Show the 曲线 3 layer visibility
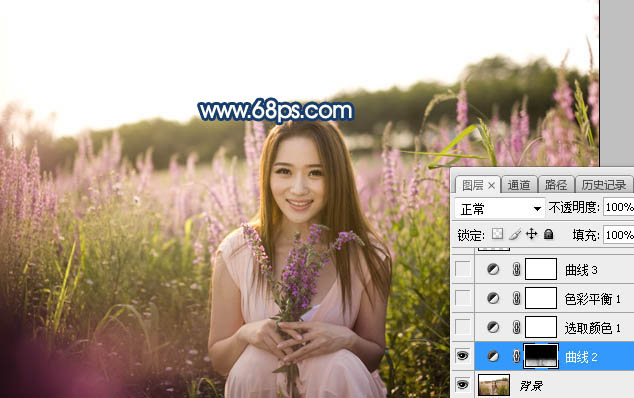 click(x=463, y=269)
